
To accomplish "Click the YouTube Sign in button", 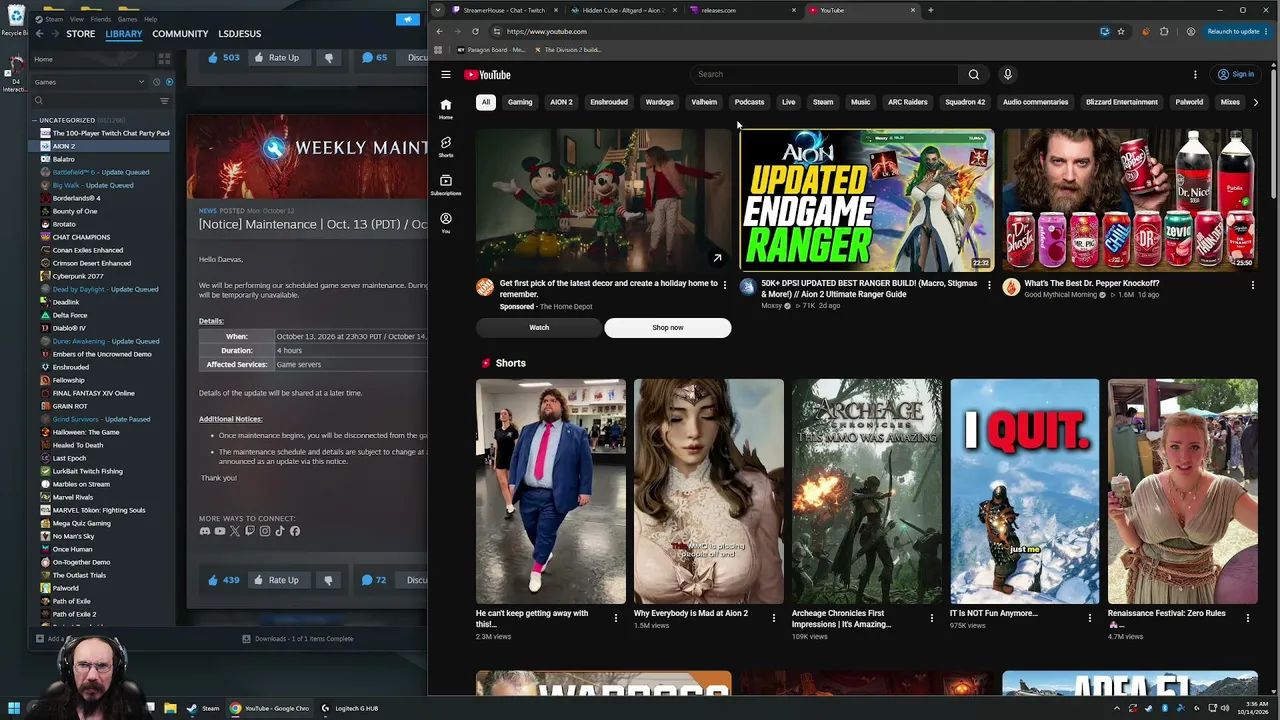I will [x=1237, y=74].
